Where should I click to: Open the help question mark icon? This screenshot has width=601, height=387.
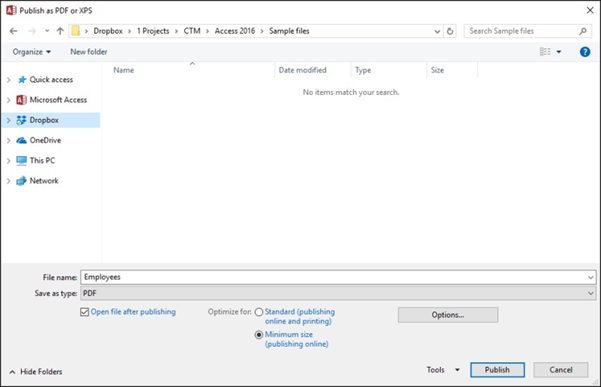click(585, 52)
